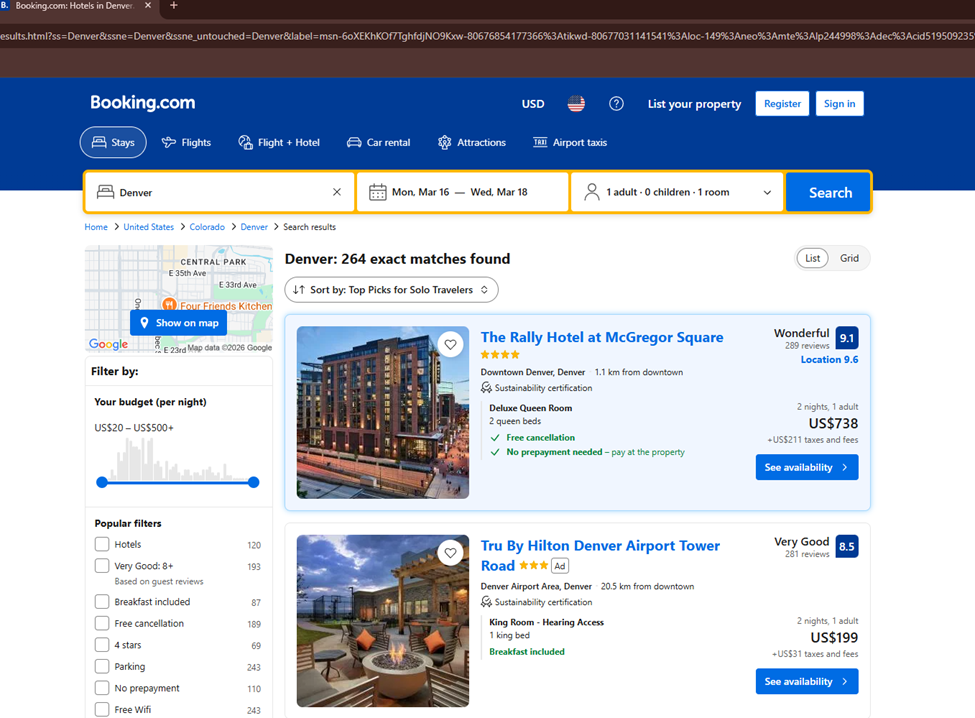Click the person icon in guests field
This screenshot has height=718, width=975.
pyautogui.click(x=591, y=192)
